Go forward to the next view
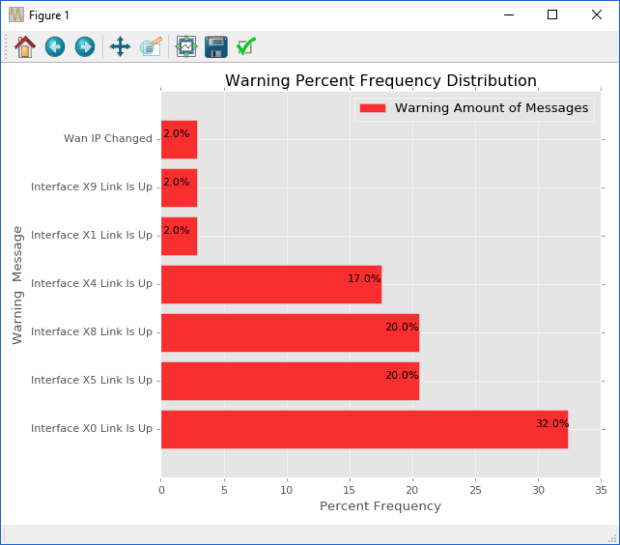 click(x=85, y=47)
